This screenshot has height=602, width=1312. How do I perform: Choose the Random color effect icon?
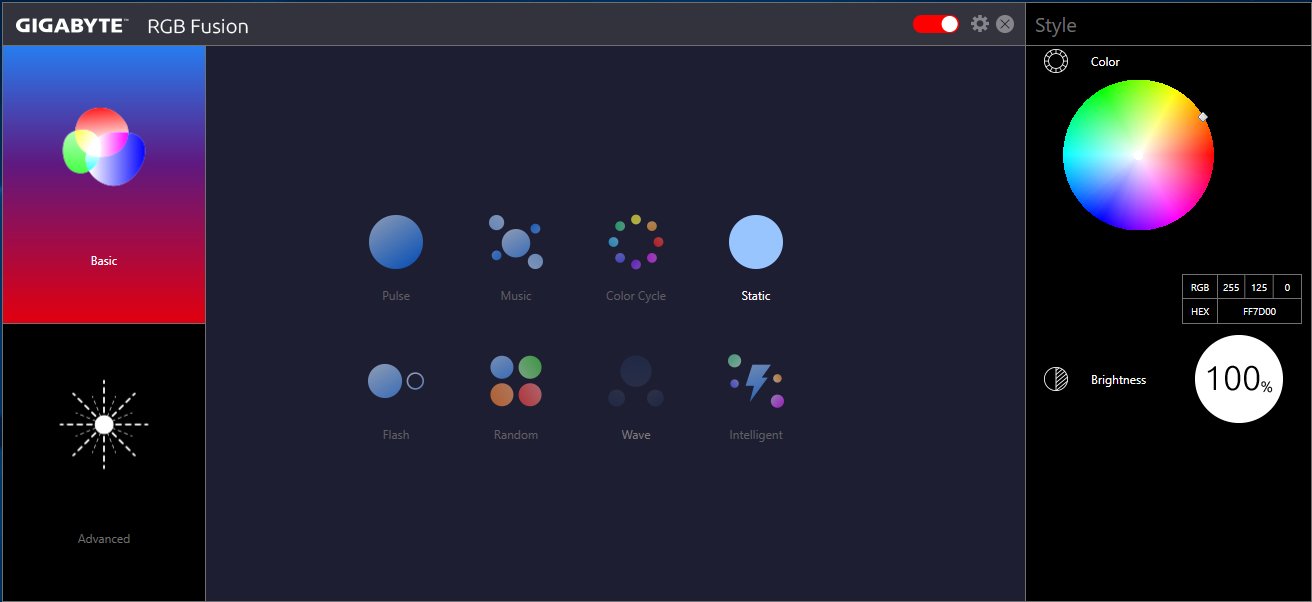click(x=516, y=381)
